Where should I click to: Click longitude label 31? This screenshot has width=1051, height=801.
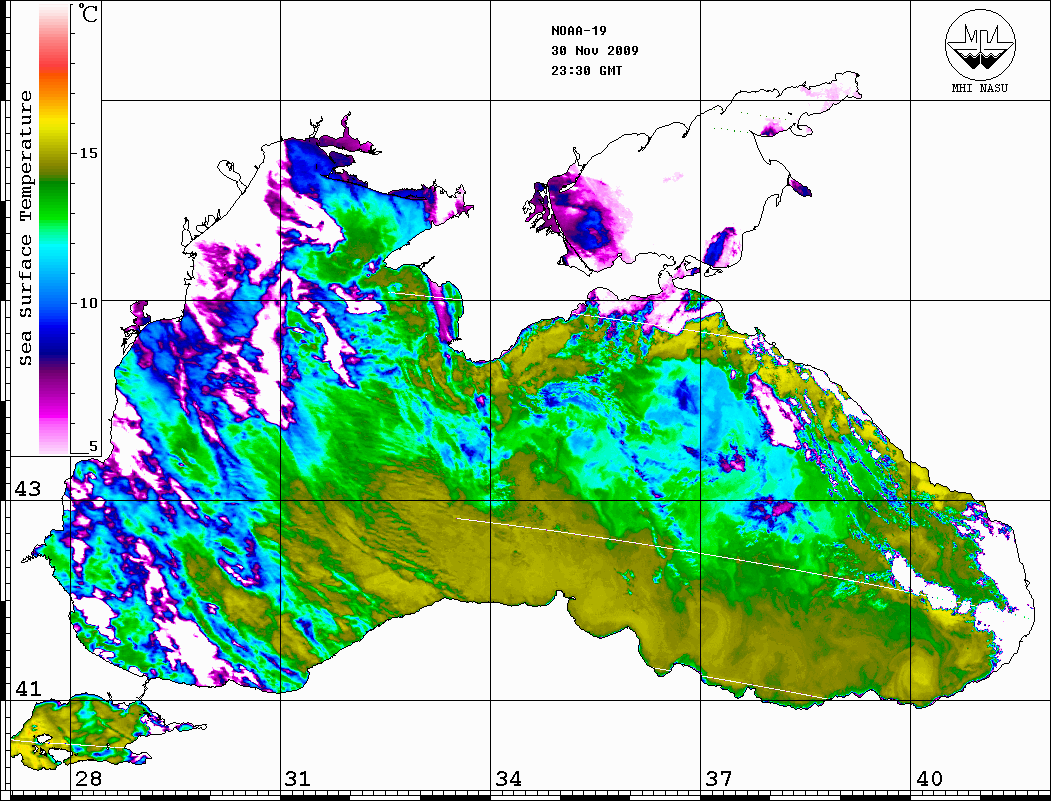pos(298,779)
